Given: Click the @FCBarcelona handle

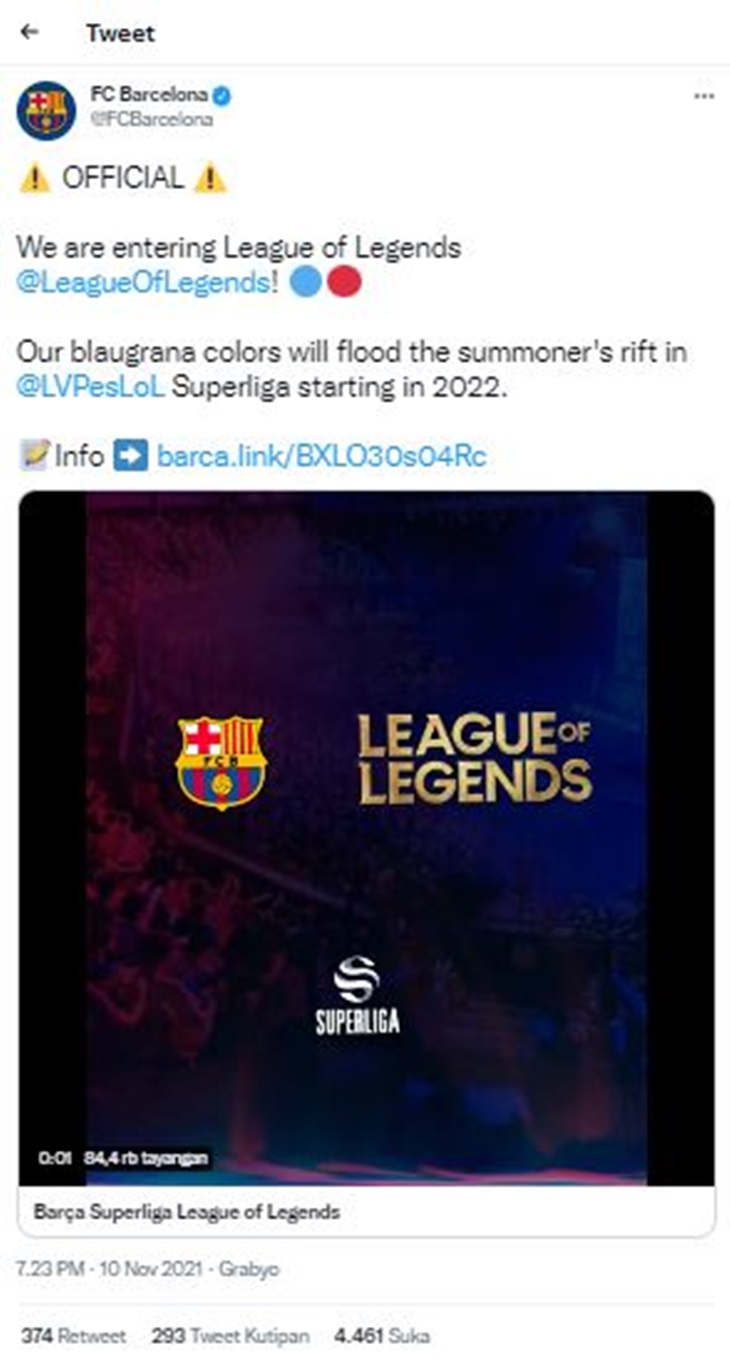Looking at the screenshot, I should 151,119.
